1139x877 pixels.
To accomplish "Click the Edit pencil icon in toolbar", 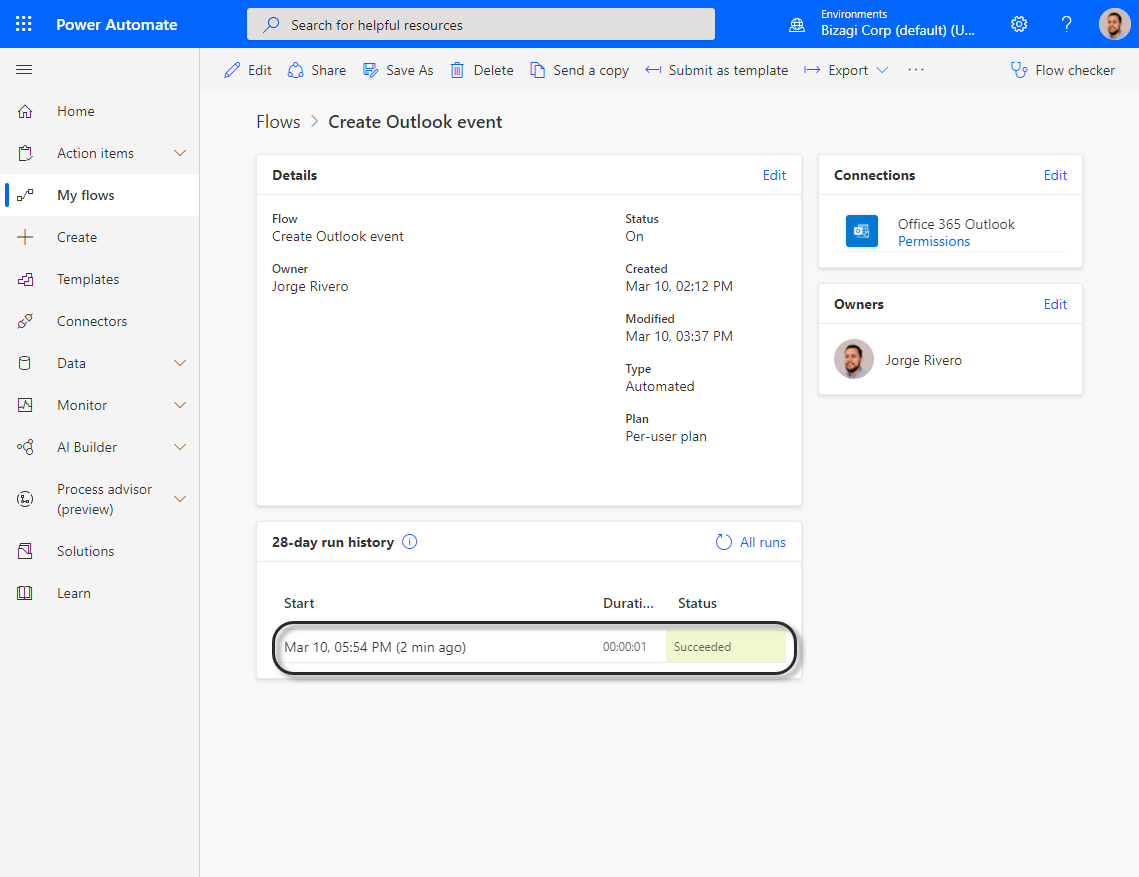I will pos(232,70).
